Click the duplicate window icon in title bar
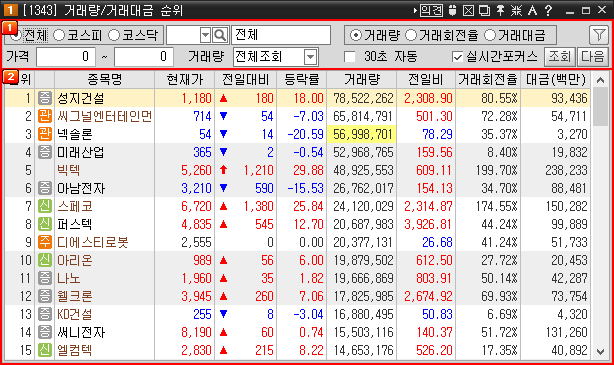614x365 pixels. click(484, 10)
